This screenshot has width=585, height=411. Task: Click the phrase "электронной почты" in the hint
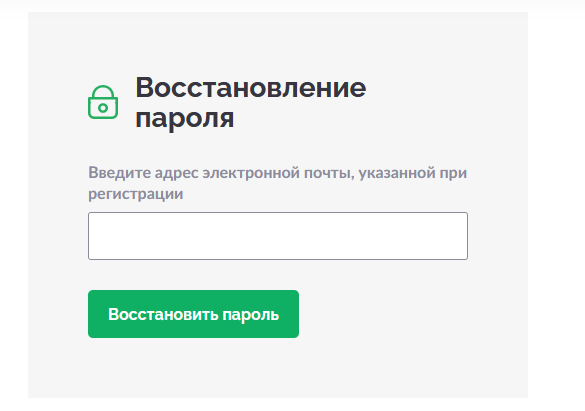278,173
